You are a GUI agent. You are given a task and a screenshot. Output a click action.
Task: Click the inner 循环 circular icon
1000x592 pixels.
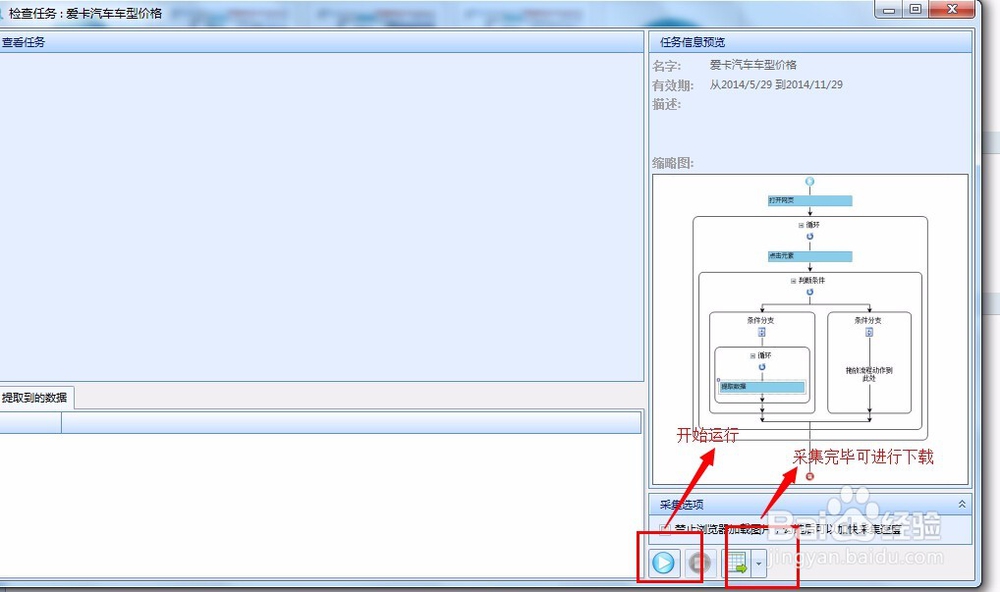pos(761,367)
